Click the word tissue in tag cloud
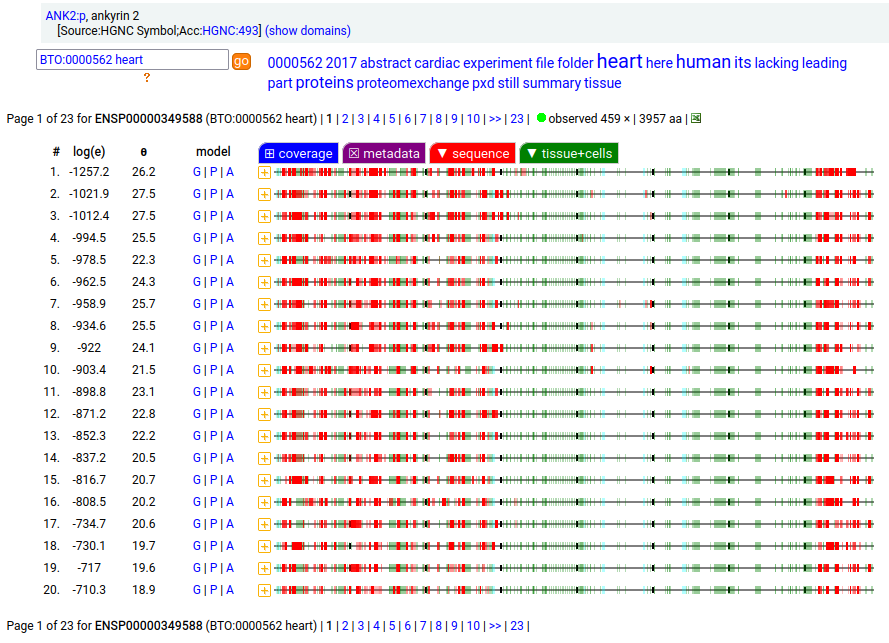The width and height of the screenshot is (889, 643). [603, 83]
